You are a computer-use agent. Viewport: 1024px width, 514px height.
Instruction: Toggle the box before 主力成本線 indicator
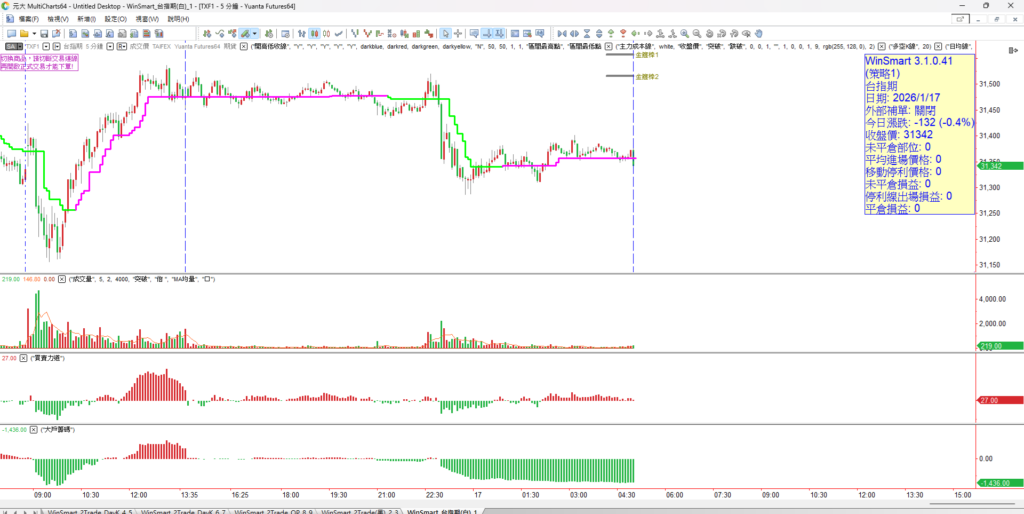(x=609, y=46)
